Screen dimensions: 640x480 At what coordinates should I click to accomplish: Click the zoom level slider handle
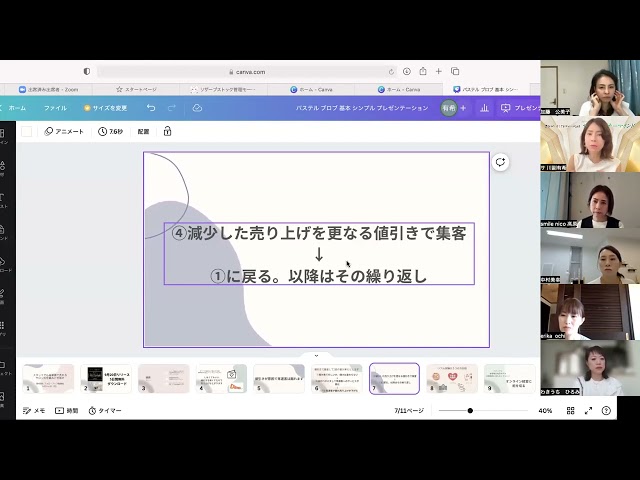coord(470,410)
